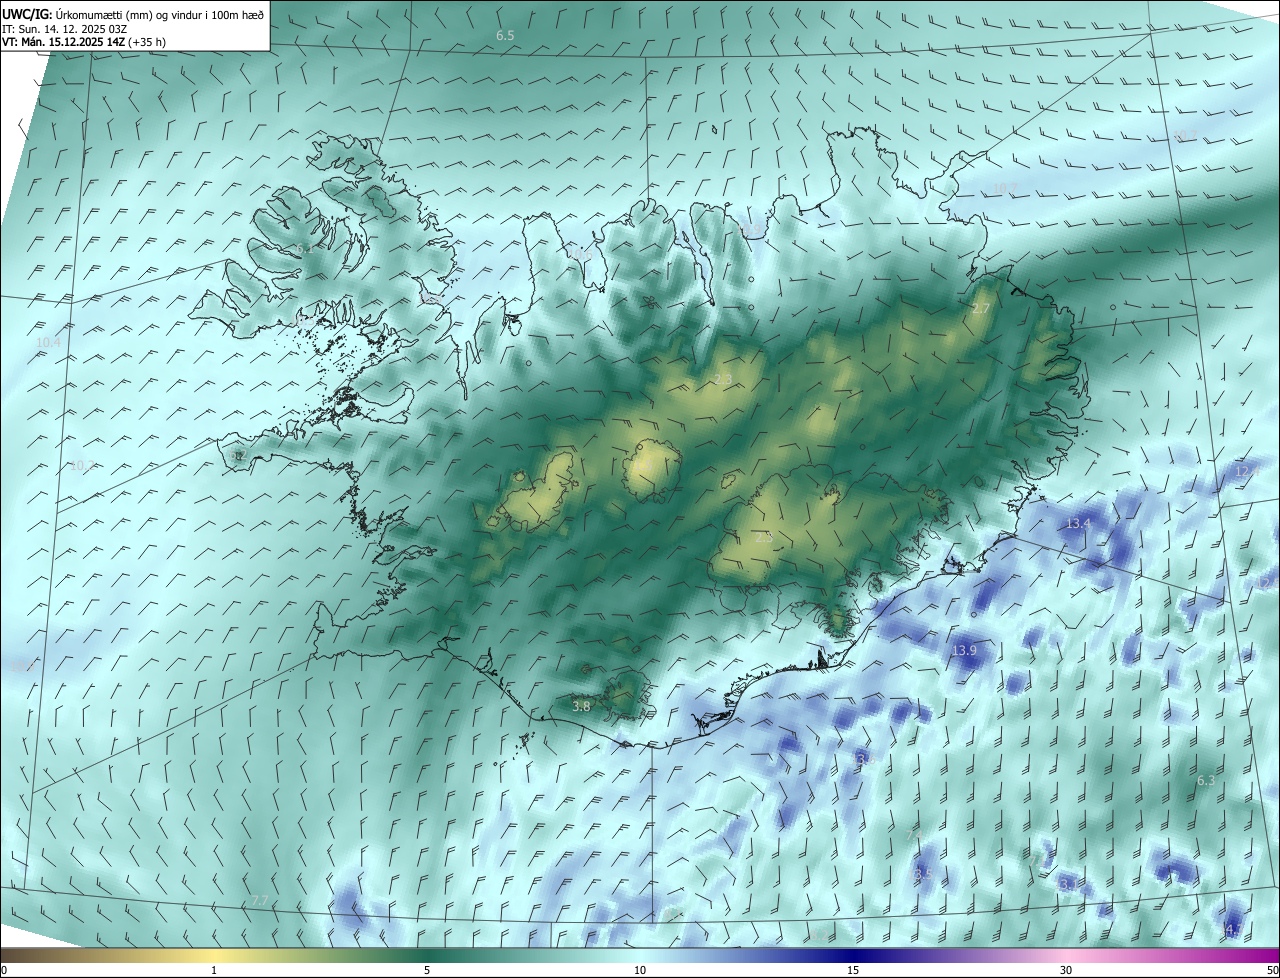The height and width of the screenshot is (978, 1280).
Task: Click the 13.5 value label on the map
Action: click(x=920, y=874)
